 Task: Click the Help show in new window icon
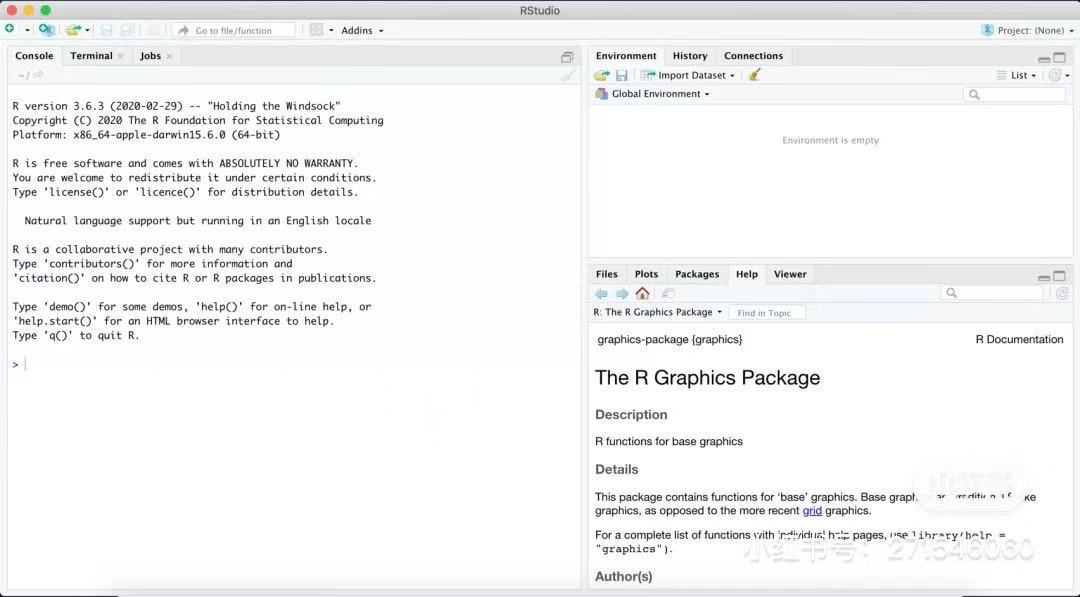click(667, 293)
